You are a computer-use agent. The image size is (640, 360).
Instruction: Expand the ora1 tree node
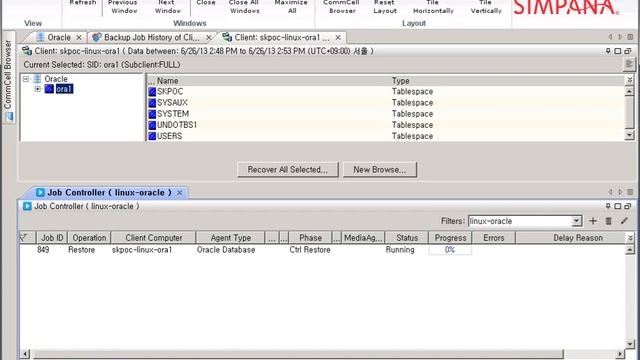pyautogui.click(x=38, y=89)
